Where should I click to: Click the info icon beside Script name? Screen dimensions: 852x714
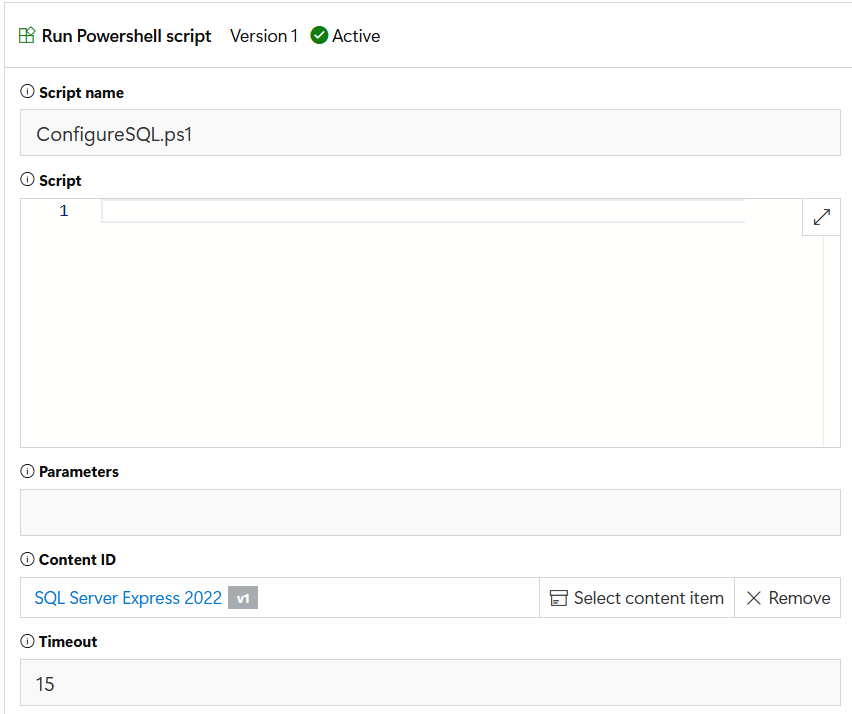click(27, 92)
